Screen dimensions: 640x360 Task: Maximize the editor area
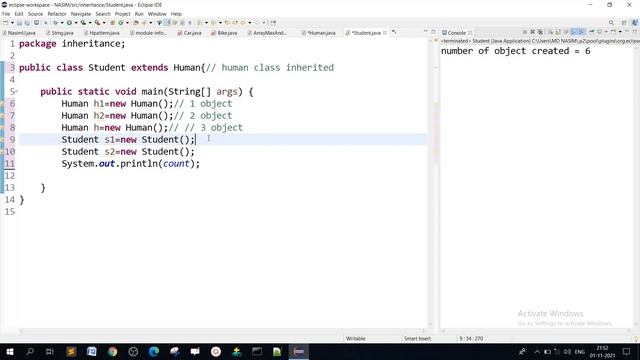[x=433, y=32]
